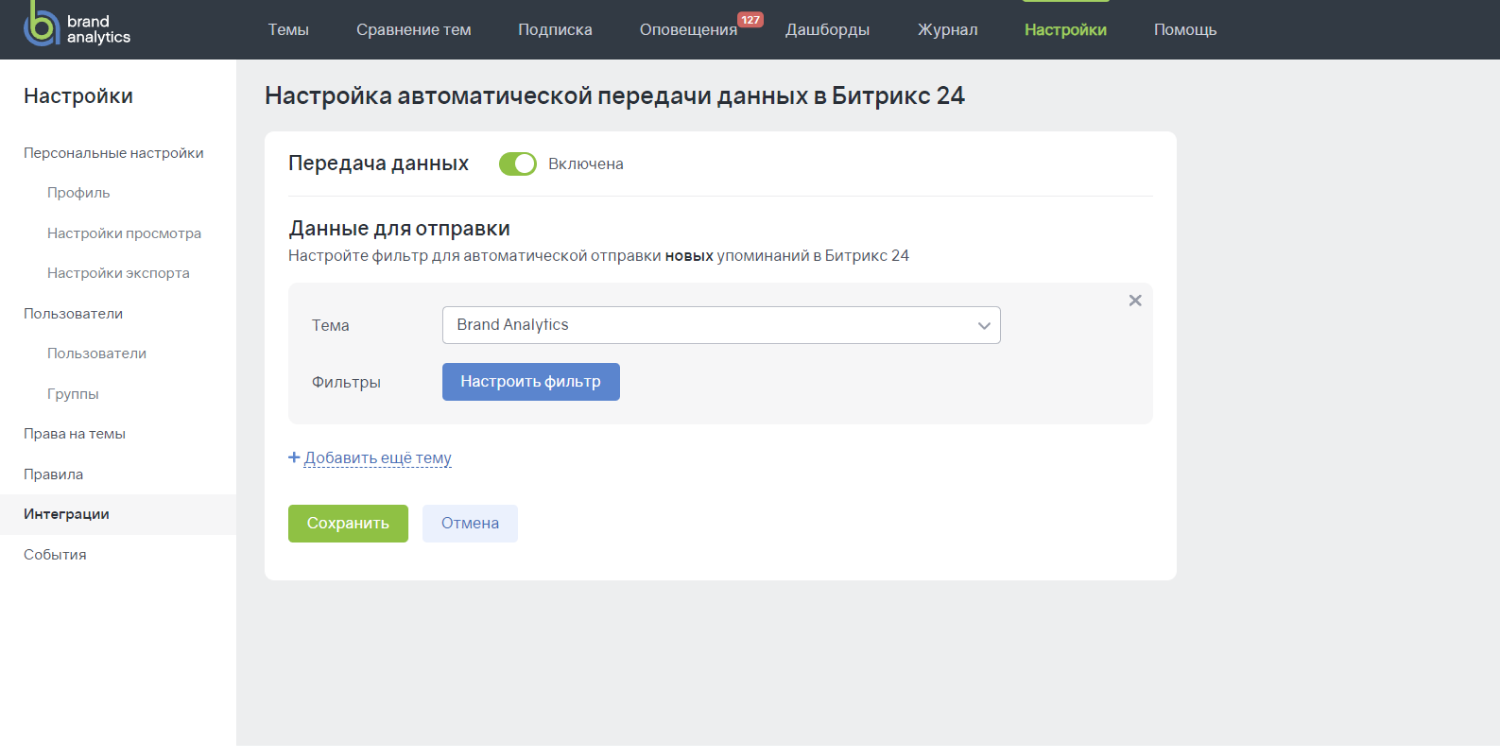Switch to Дашборды
Viewport: 1500px width, 746px height.
click(827, 30)
